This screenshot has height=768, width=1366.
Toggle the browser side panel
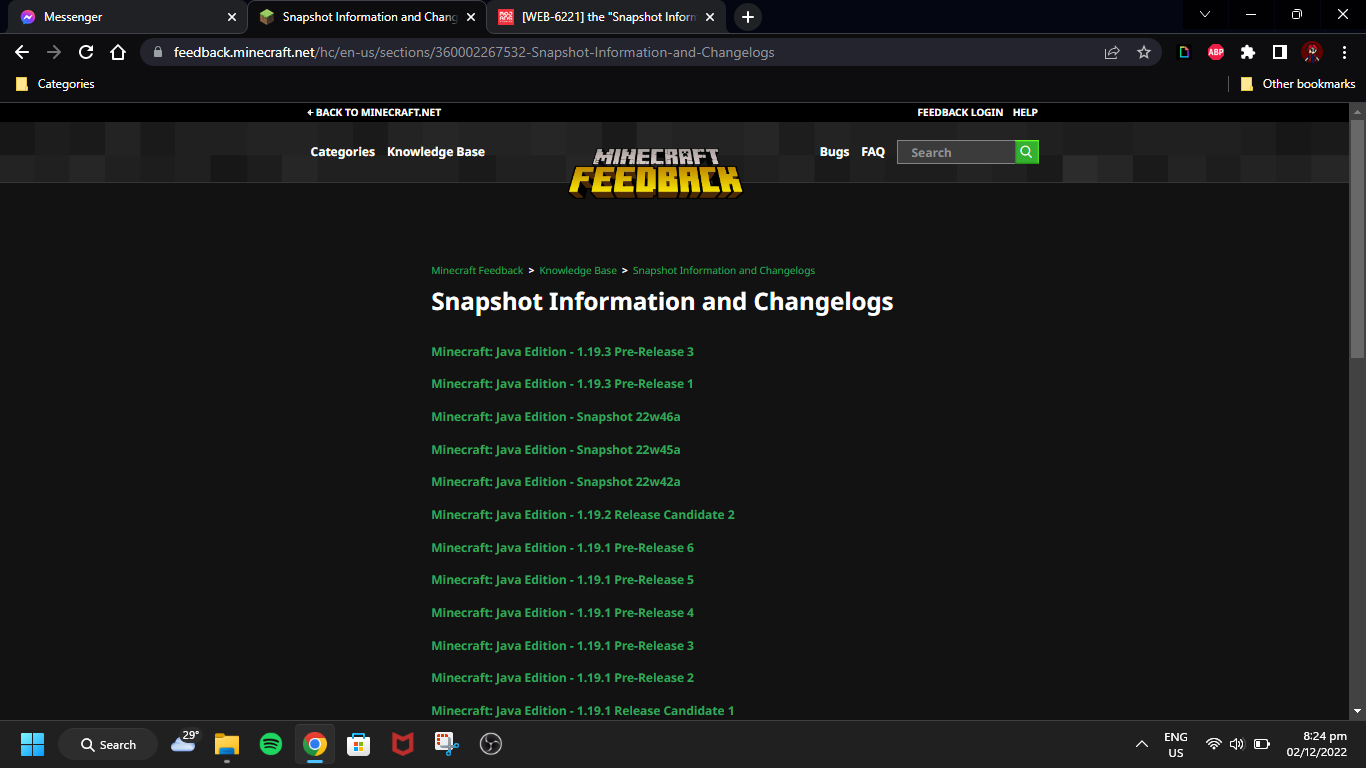[1280, 52]
